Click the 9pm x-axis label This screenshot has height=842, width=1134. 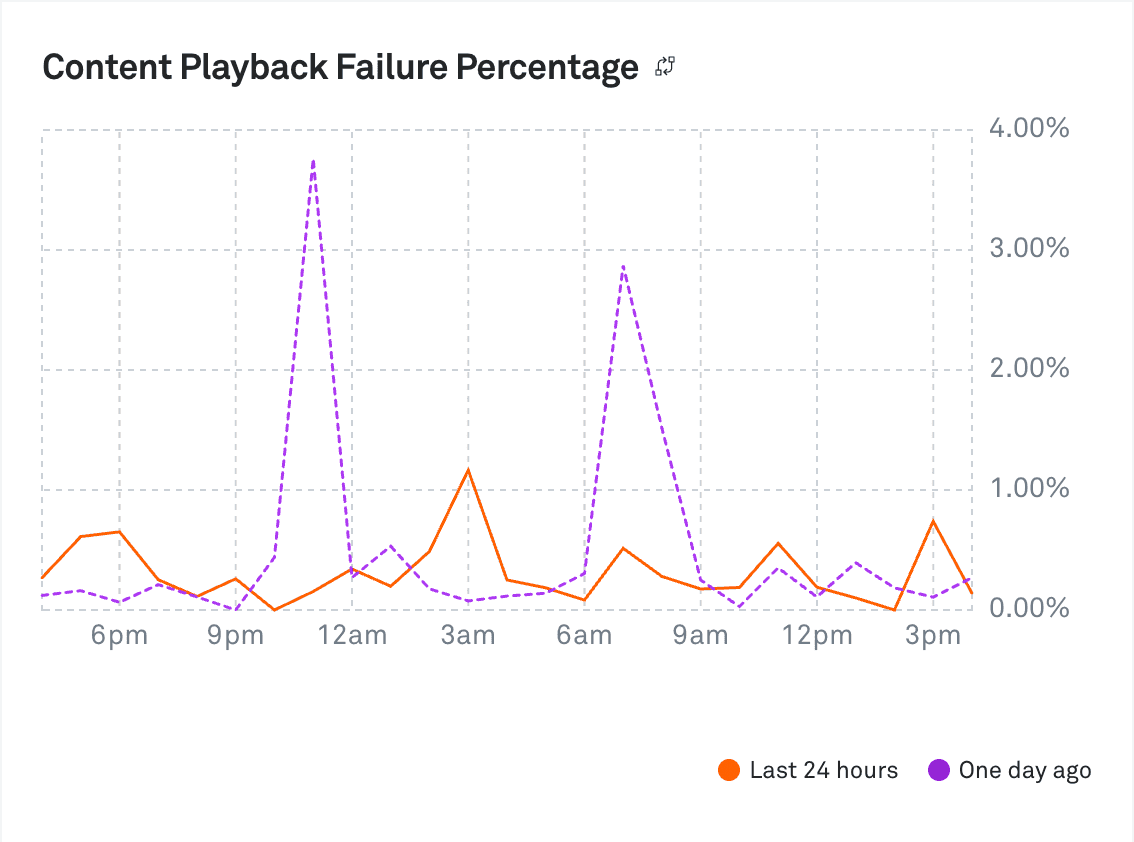[236, 636]
